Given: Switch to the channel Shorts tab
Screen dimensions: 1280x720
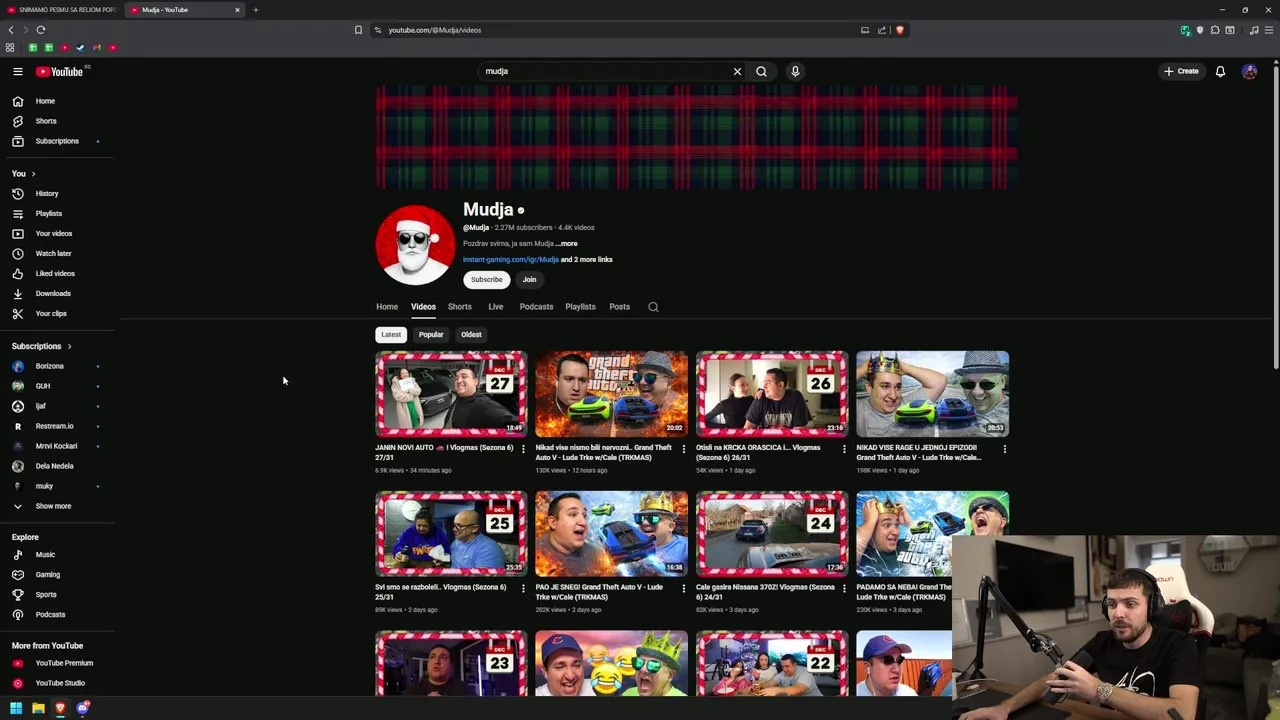Looking at the screenshot, I should coord(459,307).
